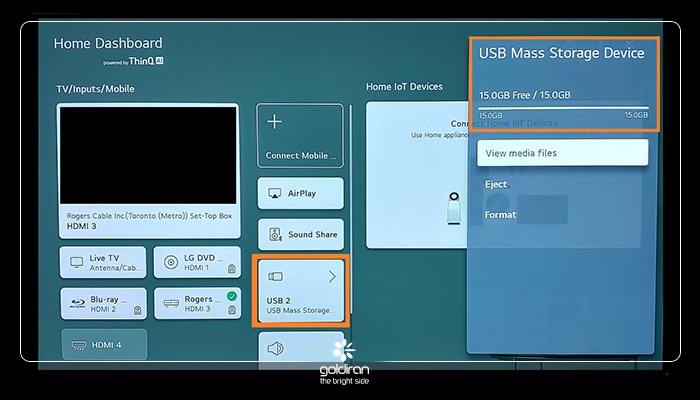Click the plus icon on Connect Mobile tile
This screenshot has width=700, height=400.
point(277,122)
